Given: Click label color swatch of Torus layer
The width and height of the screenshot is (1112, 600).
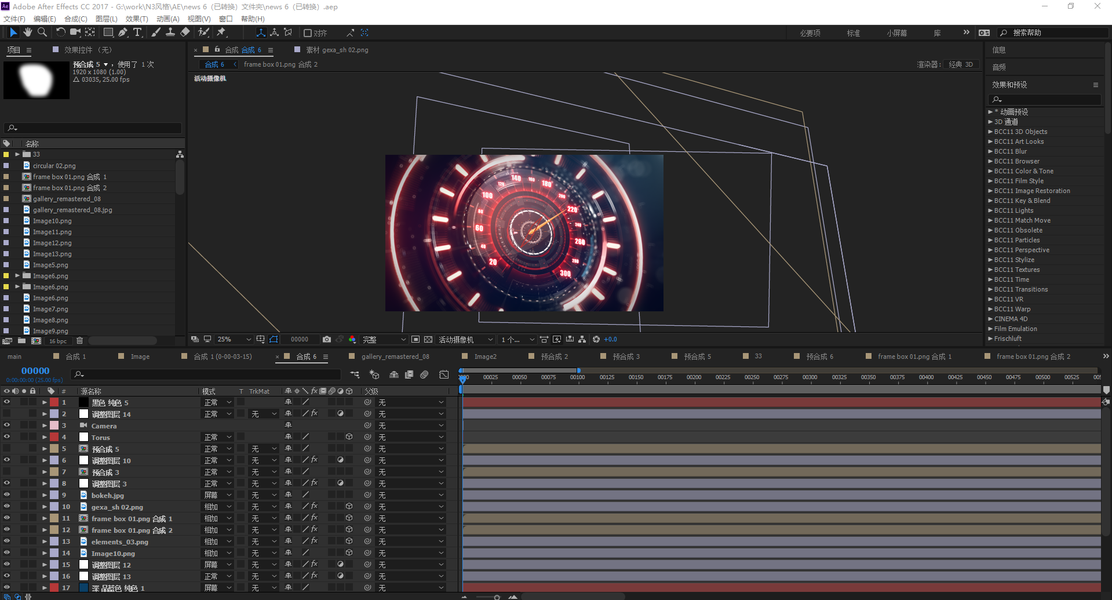Looking at the screenshot, I should coord(54,437).
